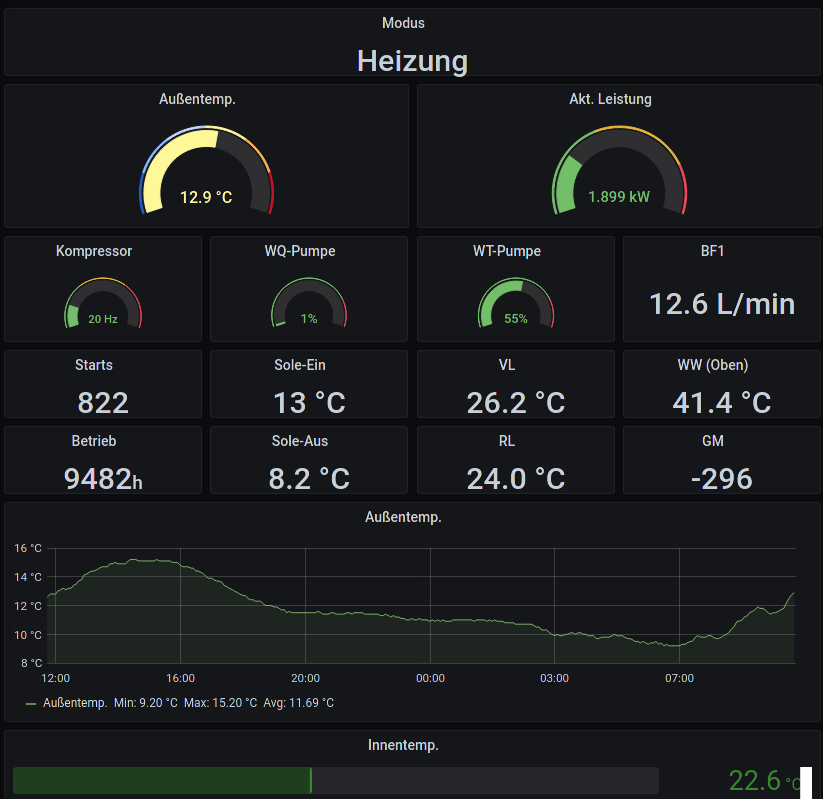The width and height of the screenshot is (823, 799).
Task: Click the Innentemp. green bar gauge
Action: [336, 781]
